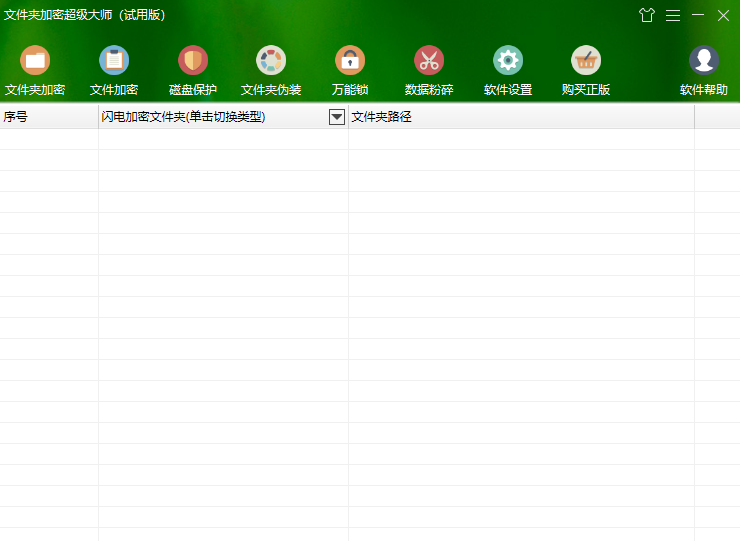The image size is (740, 541).
Task: Close the 文件夹加密超级大师 window
Action: click(x=723, y=15)
